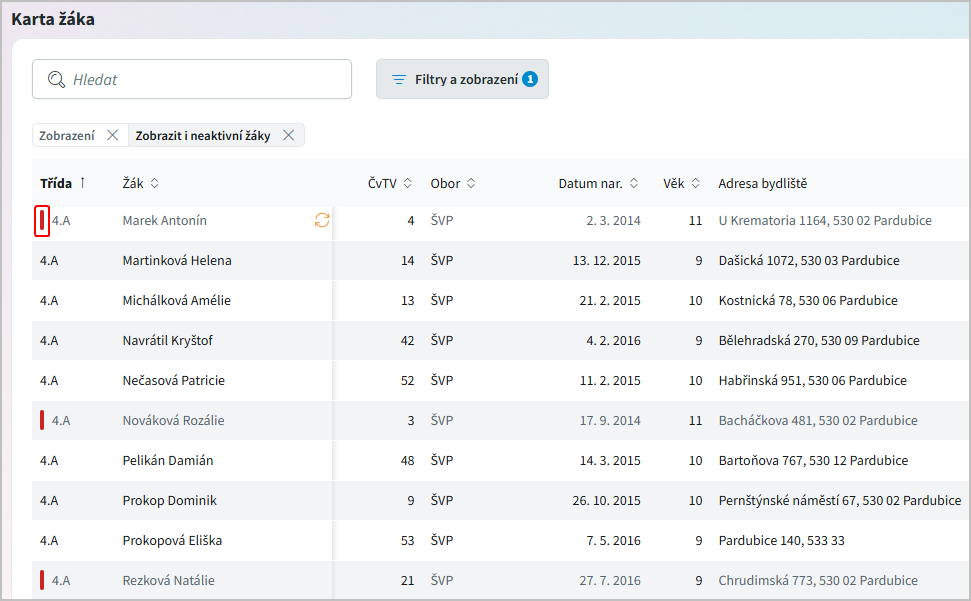The width and height of the screenshot is (971, 601).
Task: Remove the Zobrazení filter chip
Action: 112,135
